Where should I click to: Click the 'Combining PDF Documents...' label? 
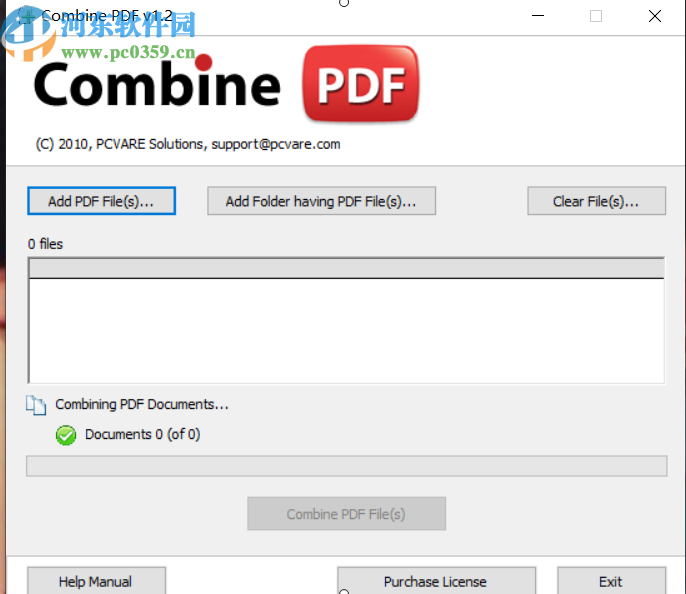(142, 404)
